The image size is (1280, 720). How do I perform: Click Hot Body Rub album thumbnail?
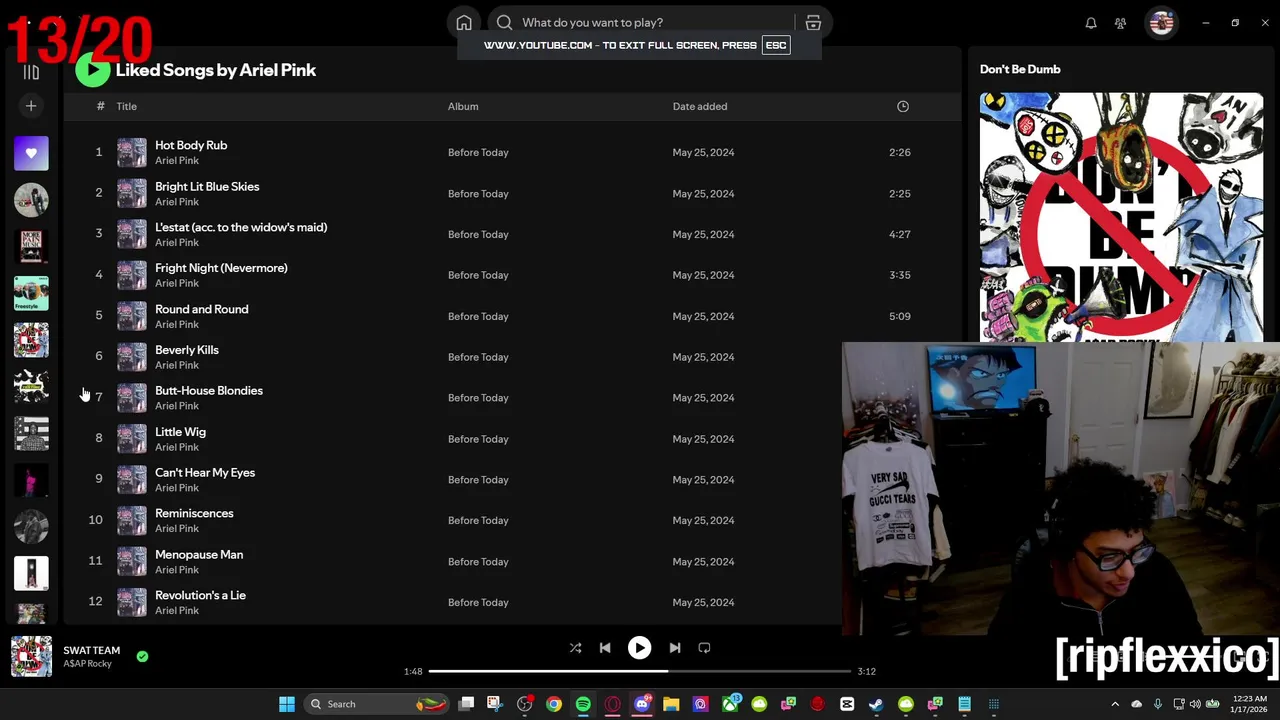(x=132, y=152)
